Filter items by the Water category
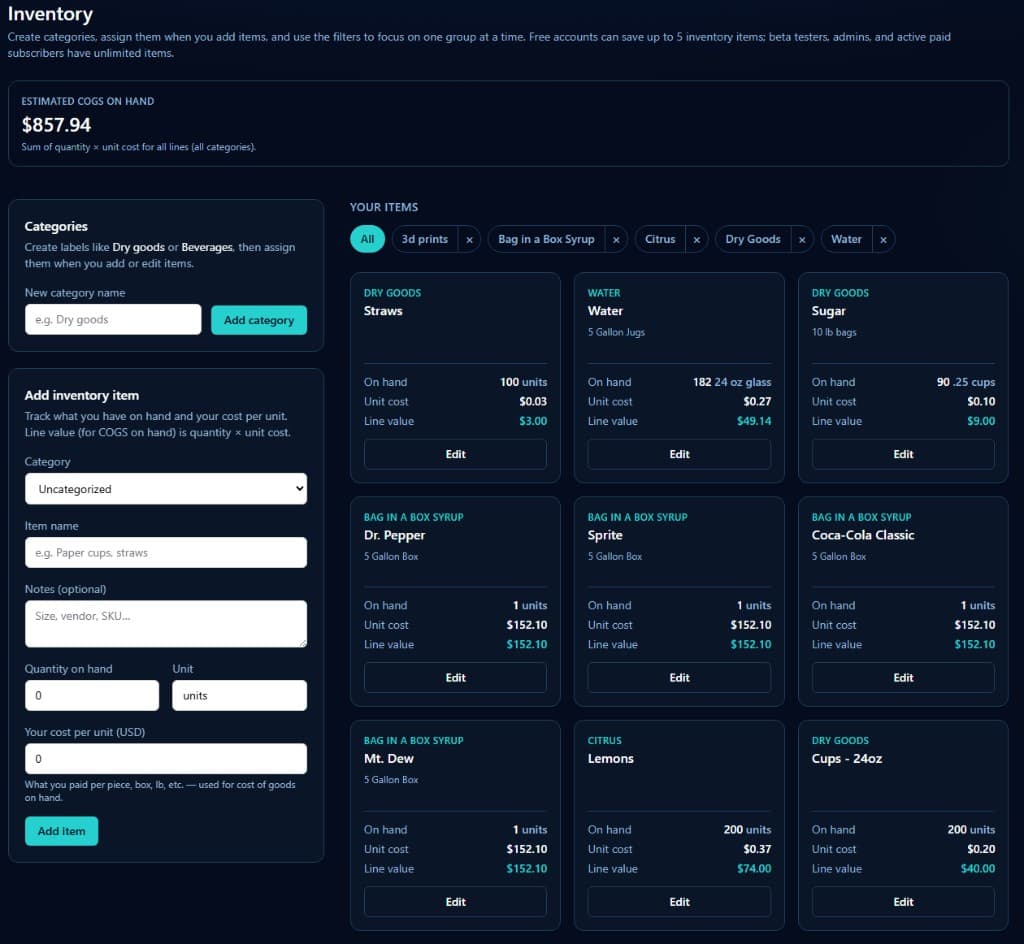Viewport: 1024px width, 944px height. tap(845, 239)
